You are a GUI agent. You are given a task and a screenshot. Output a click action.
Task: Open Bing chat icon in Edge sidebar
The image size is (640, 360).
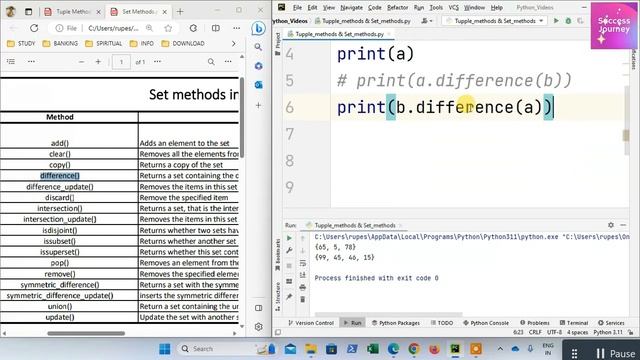tap(258, 28)
